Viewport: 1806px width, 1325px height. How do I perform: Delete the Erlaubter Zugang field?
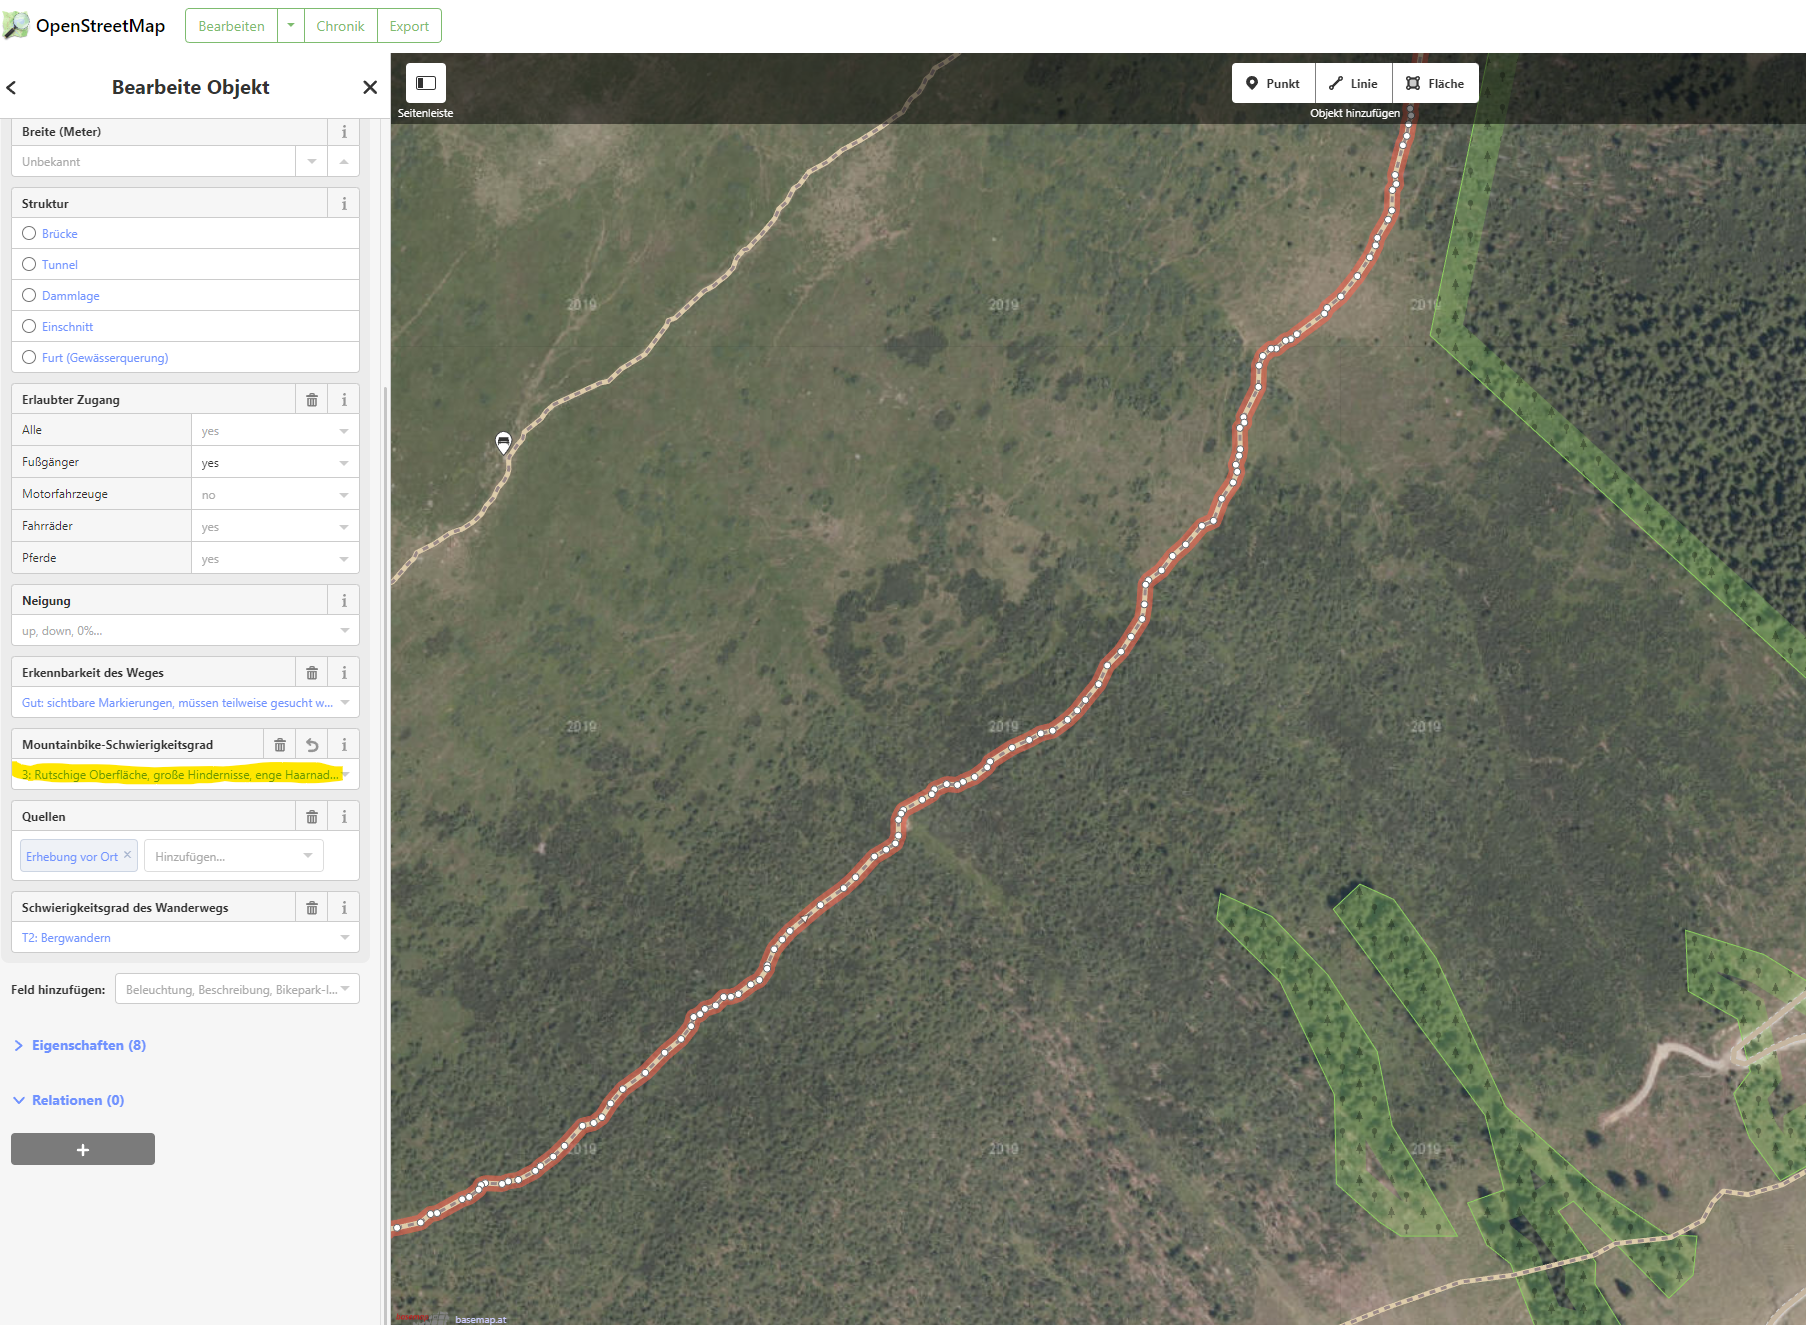[x=312, y=400]
